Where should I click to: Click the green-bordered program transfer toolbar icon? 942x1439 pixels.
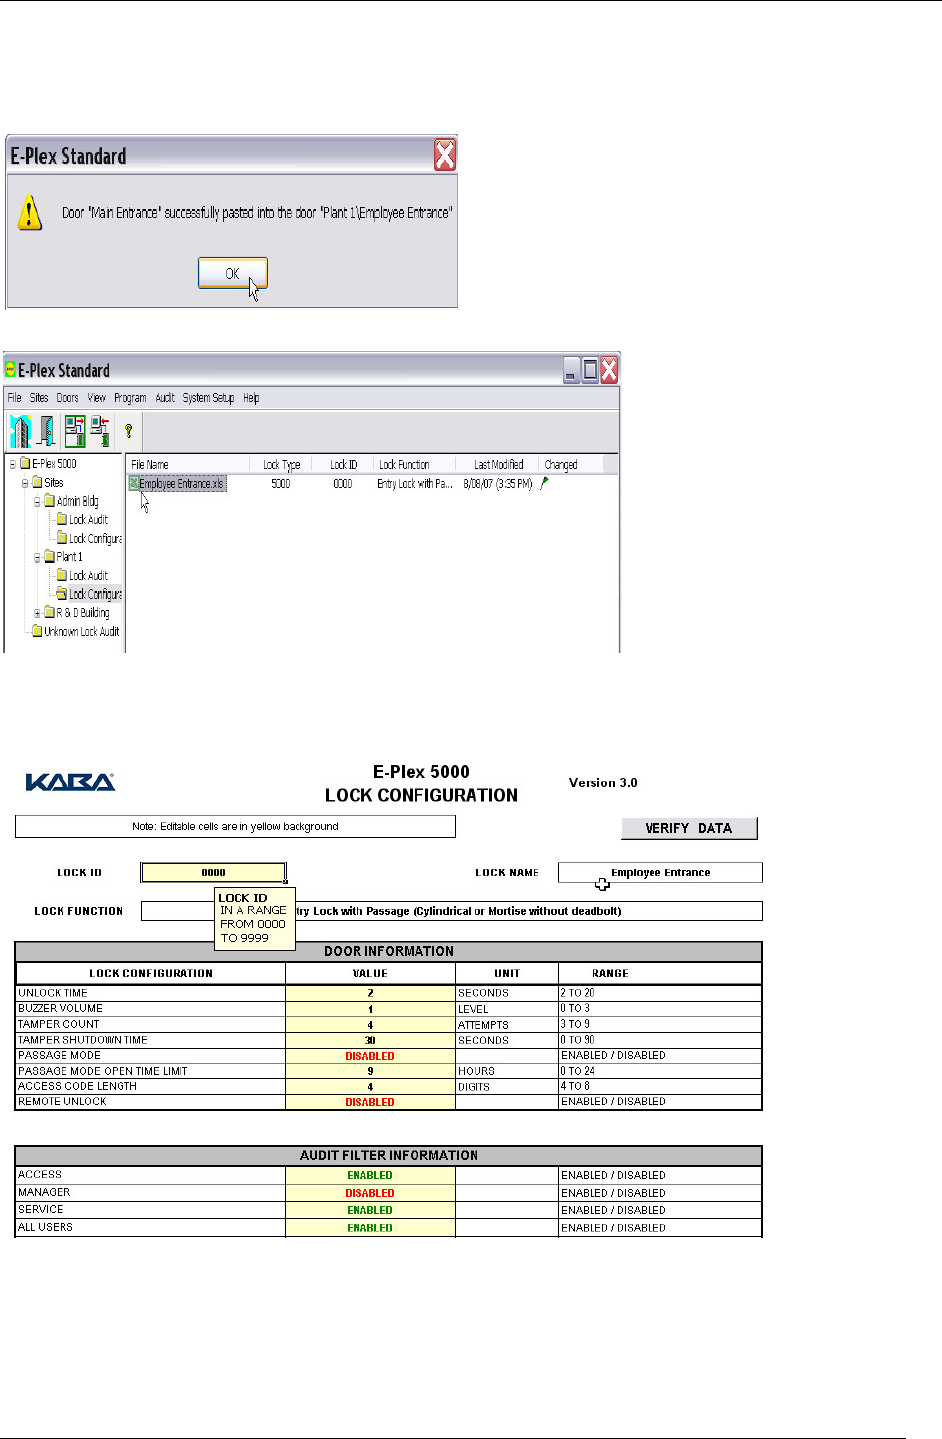74,431
